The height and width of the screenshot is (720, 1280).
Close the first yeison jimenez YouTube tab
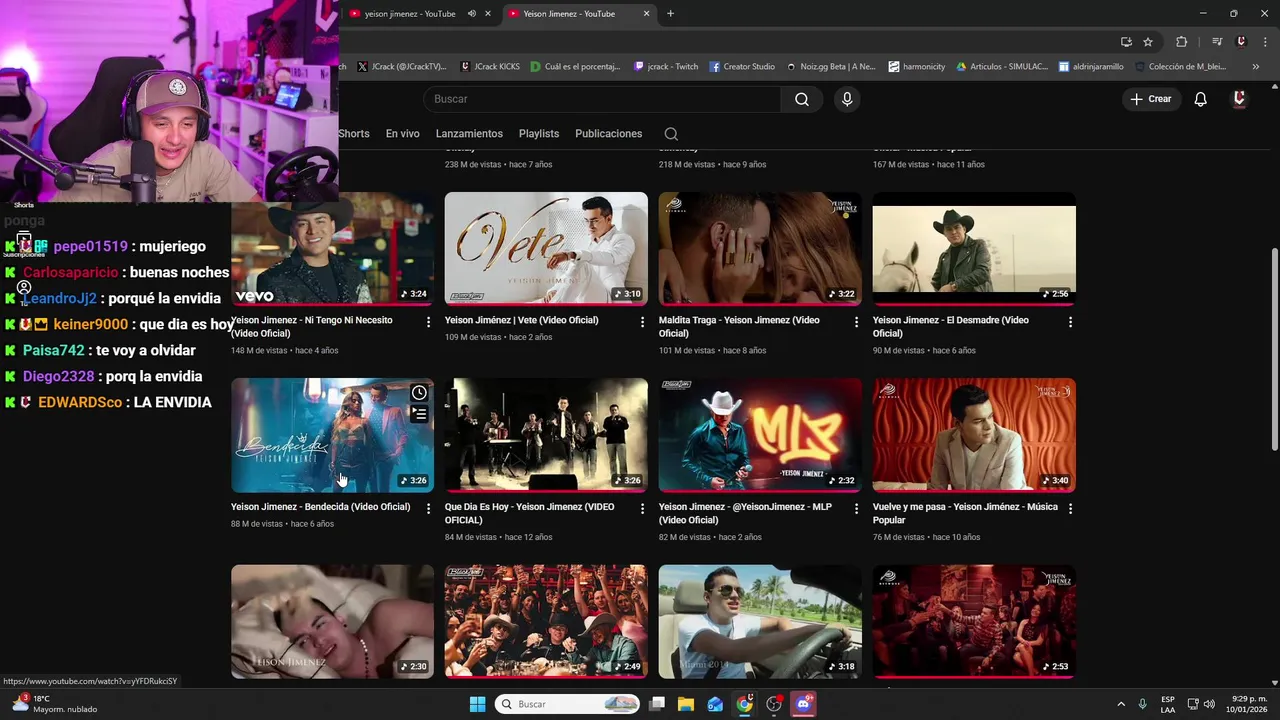488,14
